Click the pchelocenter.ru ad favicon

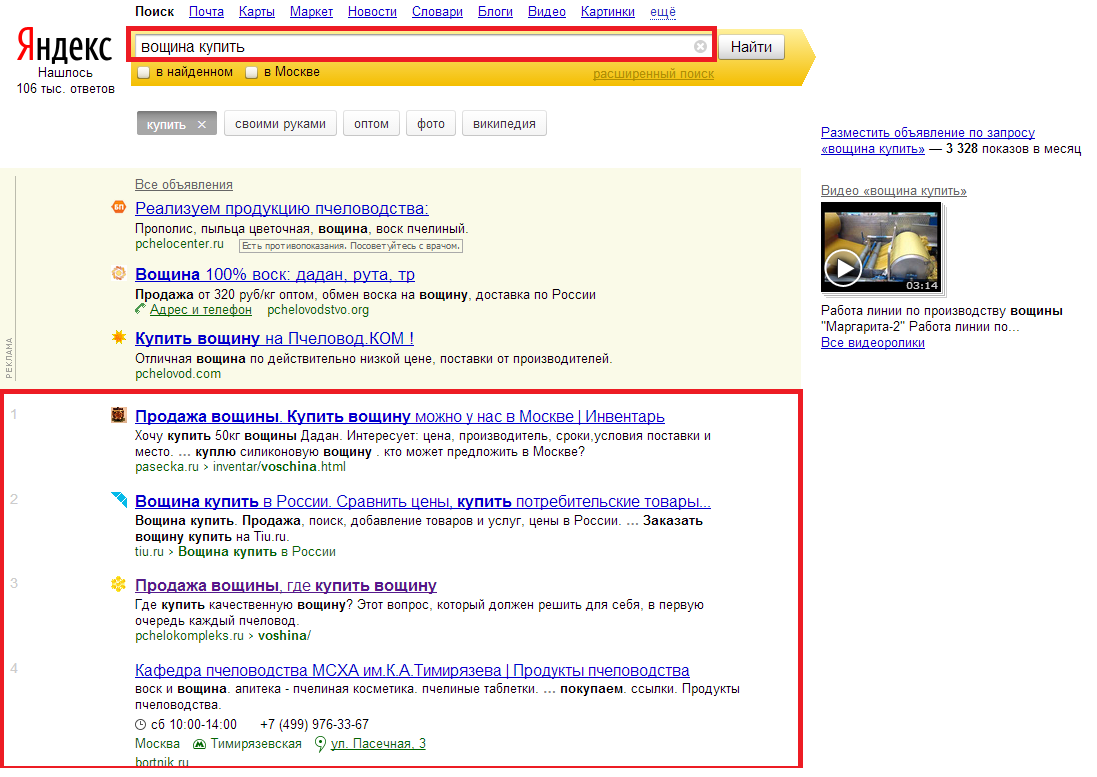tap(118, 208)
